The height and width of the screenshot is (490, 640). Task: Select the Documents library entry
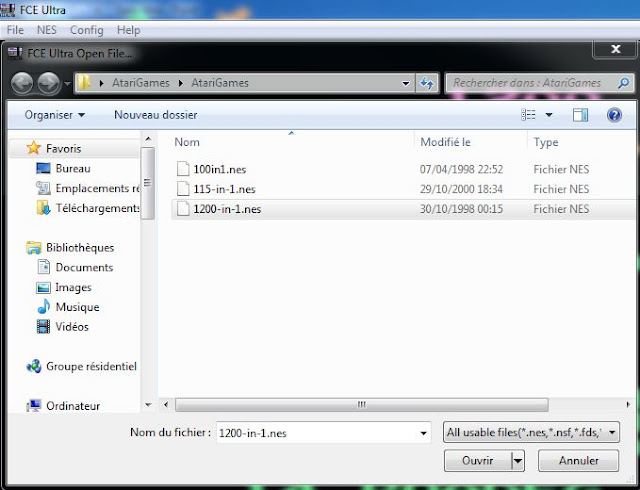(x=84, y=267)
